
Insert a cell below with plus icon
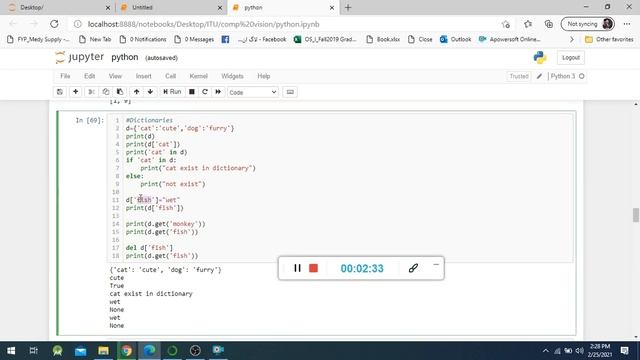pos(76,92)
